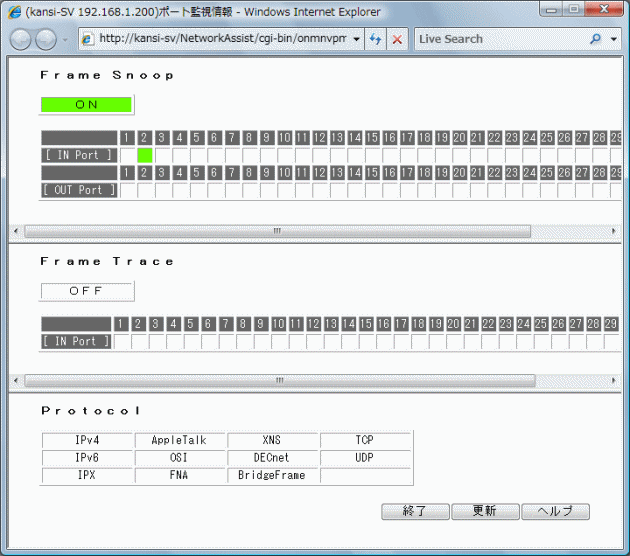The width and height of the screenshot is (630, 556).
Task: Click the Refresh page icon
Action: coord(375,39)
